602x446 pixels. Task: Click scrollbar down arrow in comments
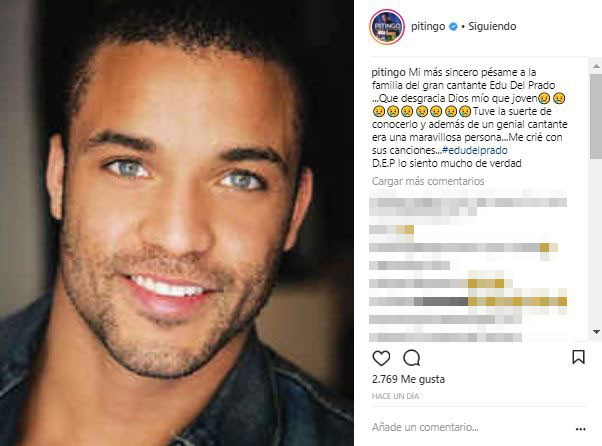[596, 332]
